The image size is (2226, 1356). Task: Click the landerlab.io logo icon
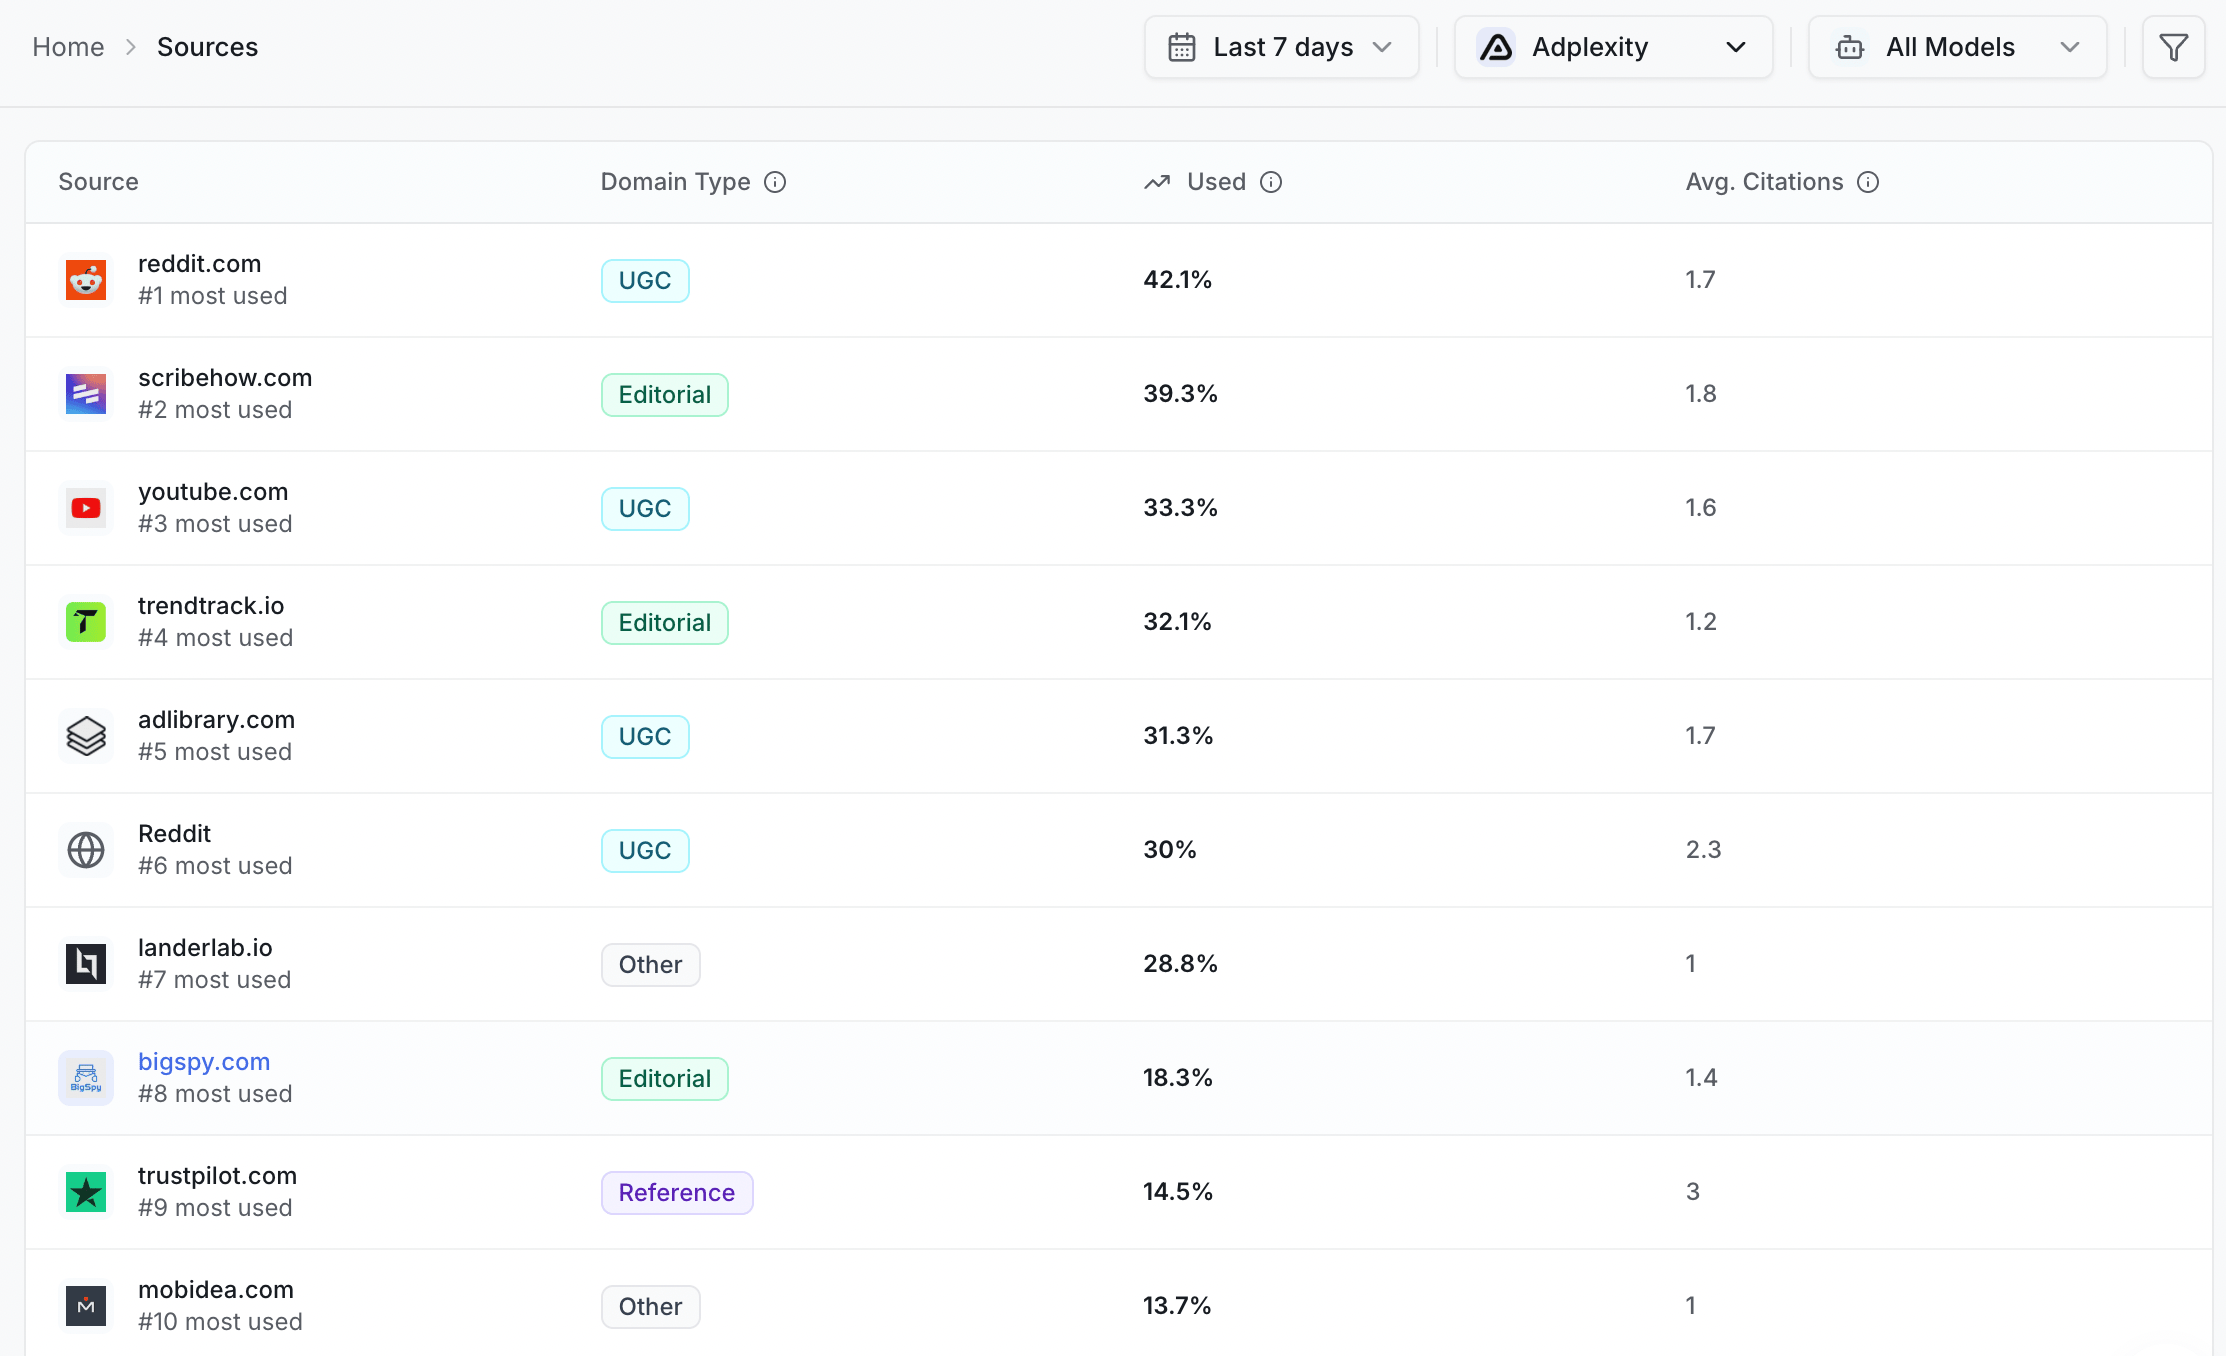[x=86, y=964]
